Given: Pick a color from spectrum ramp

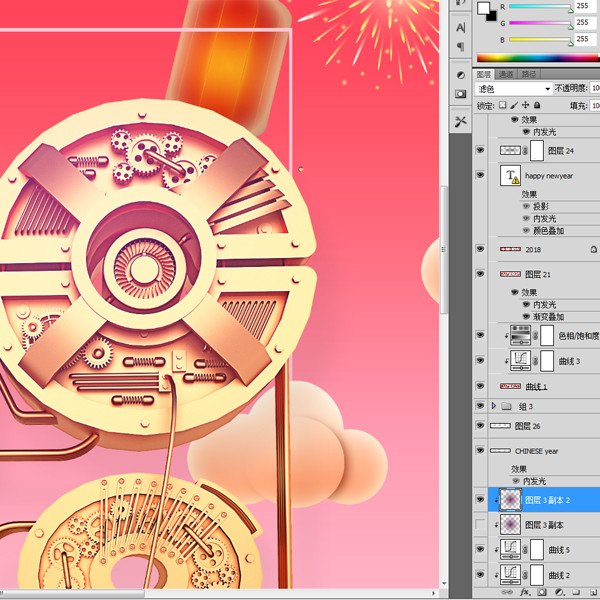Looking at the screenshot, I should click(538, 58).
